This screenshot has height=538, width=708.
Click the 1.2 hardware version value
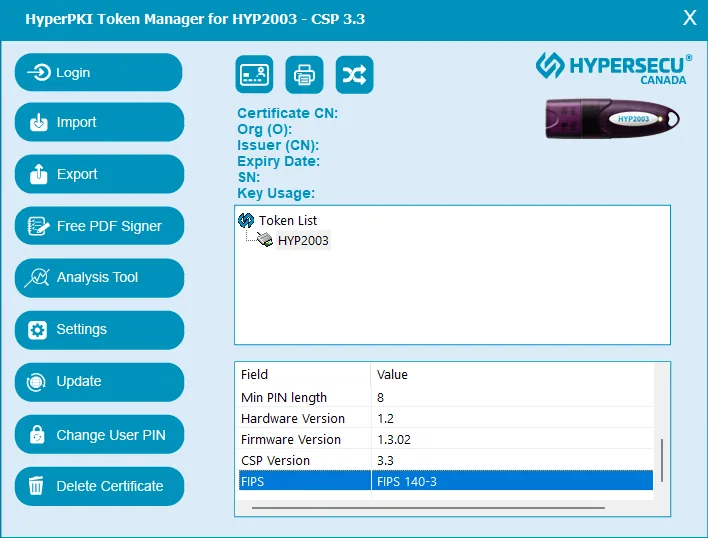click(x=385, y=418)
